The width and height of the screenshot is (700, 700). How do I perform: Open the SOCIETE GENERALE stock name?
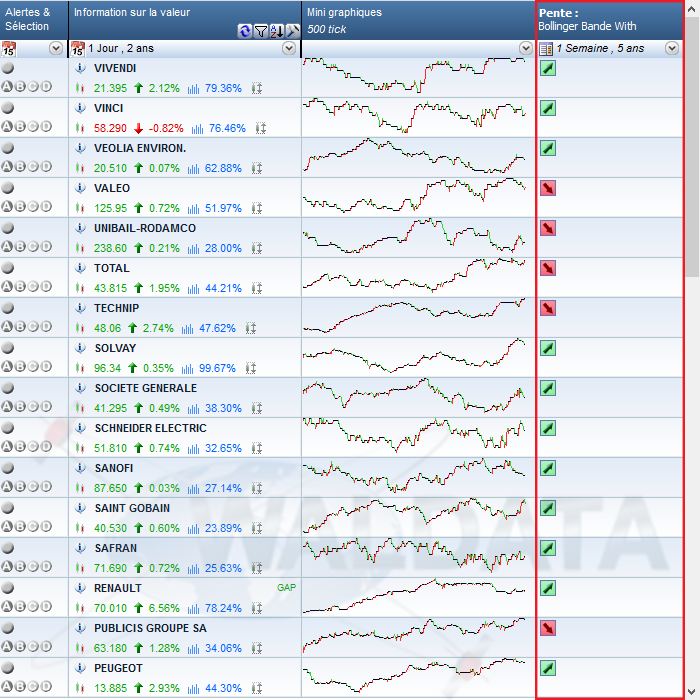[146, 388]
